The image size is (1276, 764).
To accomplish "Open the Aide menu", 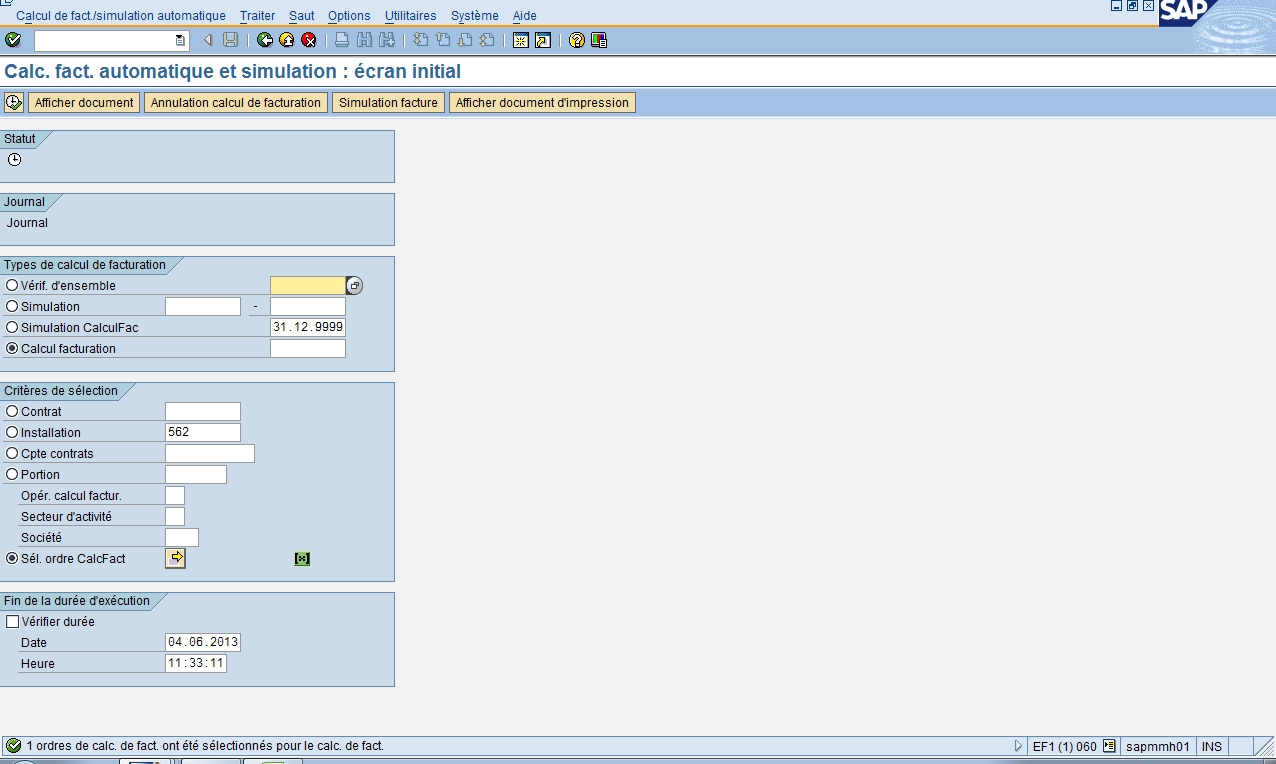I will 525,16.
